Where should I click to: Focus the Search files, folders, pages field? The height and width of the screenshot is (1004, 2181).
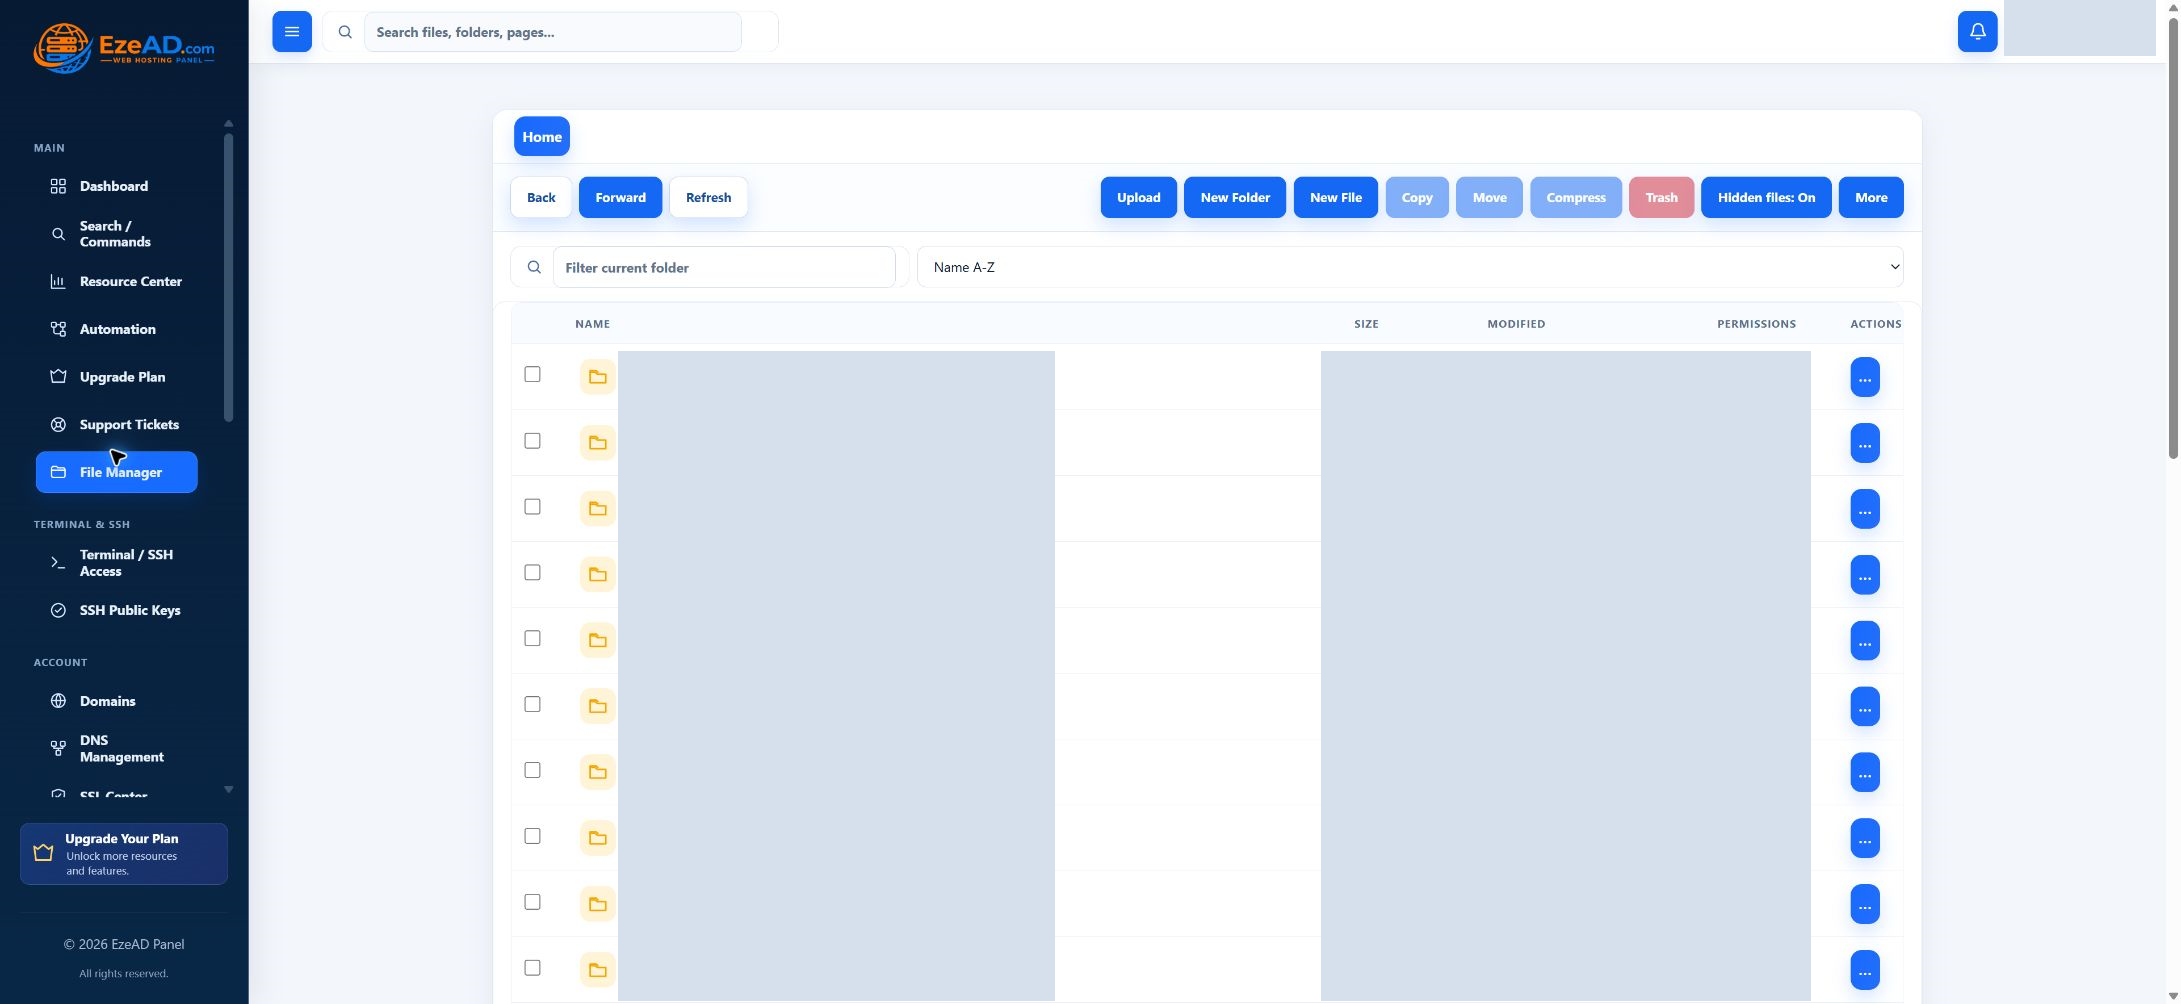(553, 32)
